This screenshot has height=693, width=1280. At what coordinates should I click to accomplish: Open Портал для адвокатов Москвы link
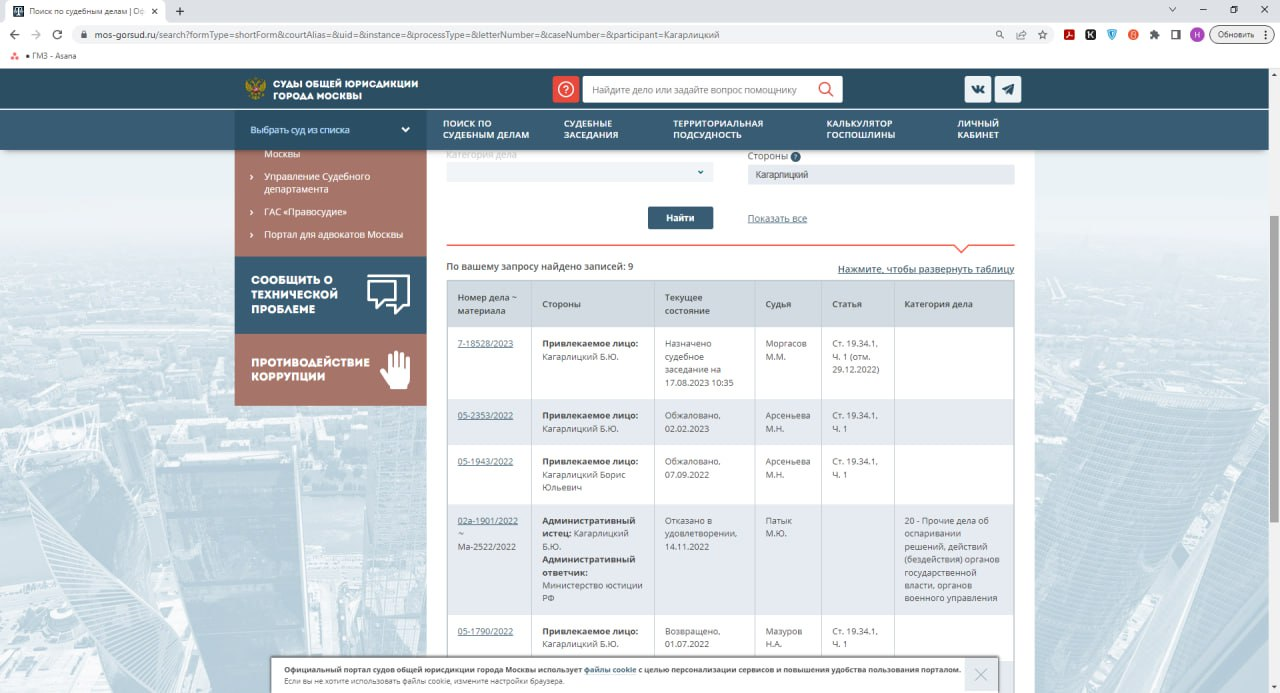click(x=333, y=235)
